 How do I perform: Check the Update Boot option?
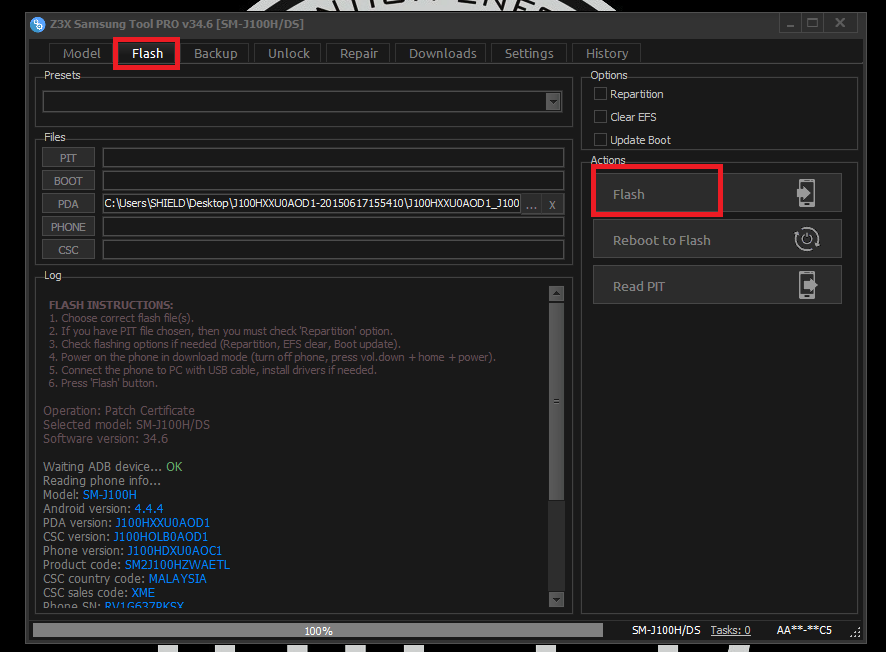tap(600, 140)
